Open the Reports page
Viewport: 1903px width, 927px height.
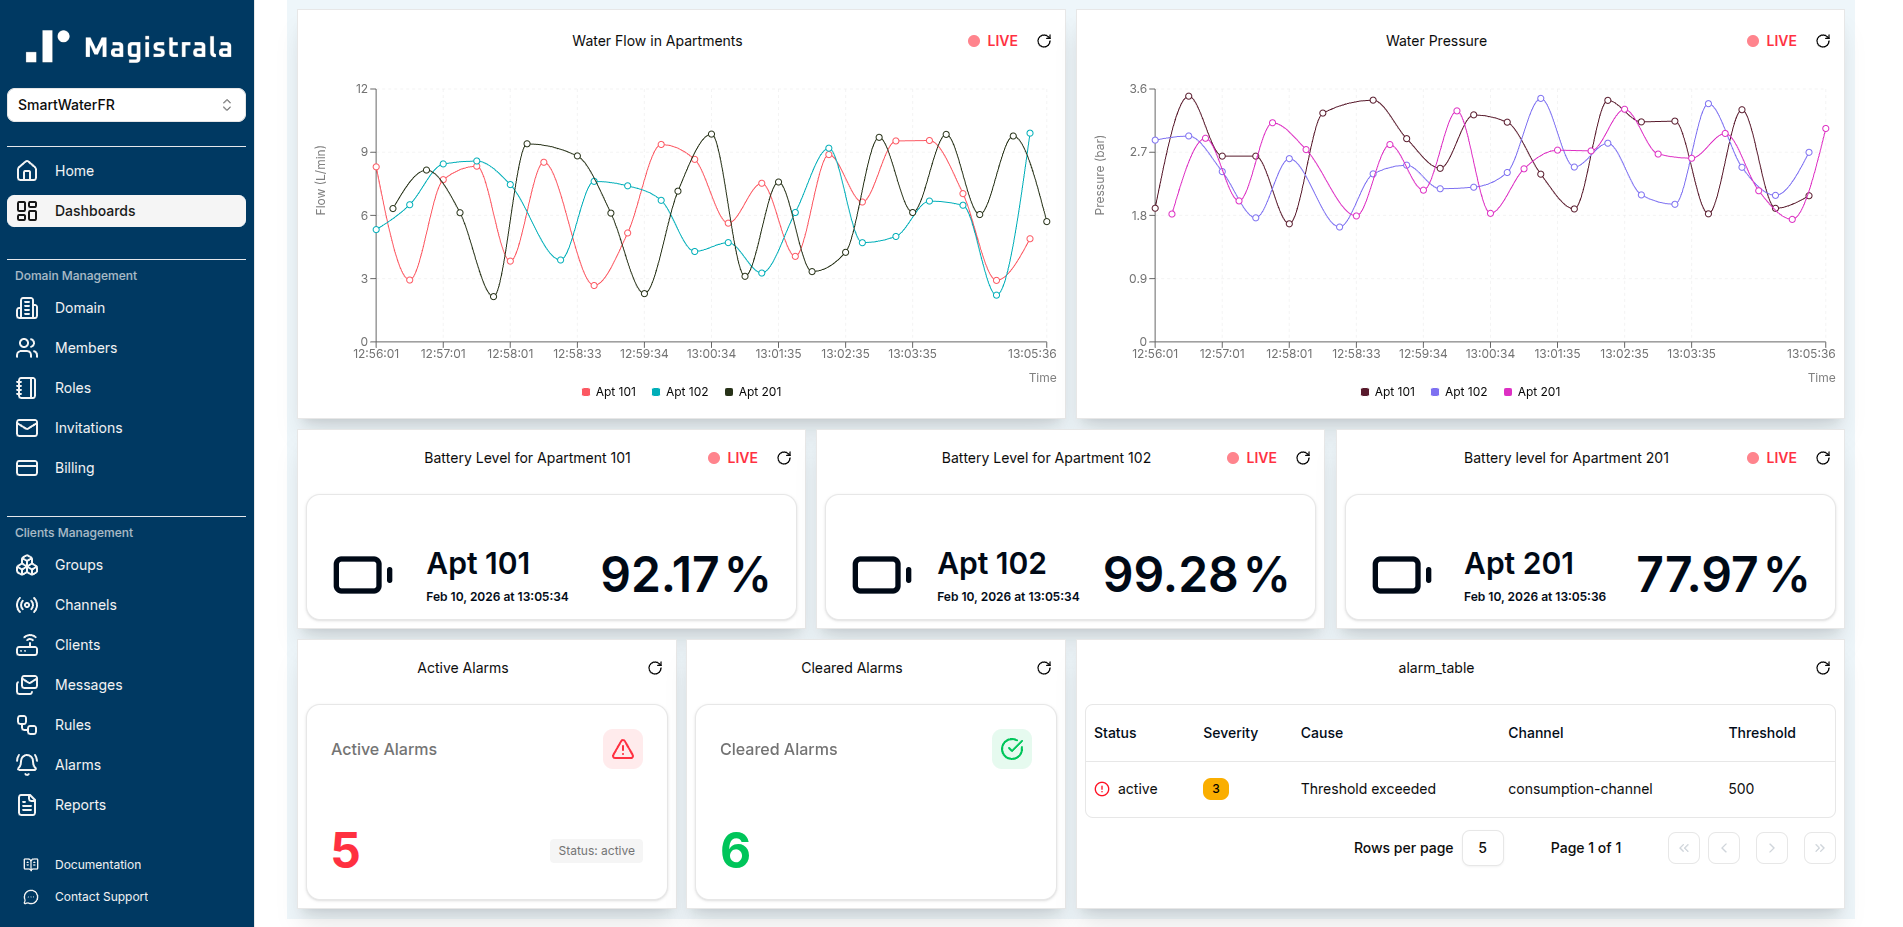(80, 804)
